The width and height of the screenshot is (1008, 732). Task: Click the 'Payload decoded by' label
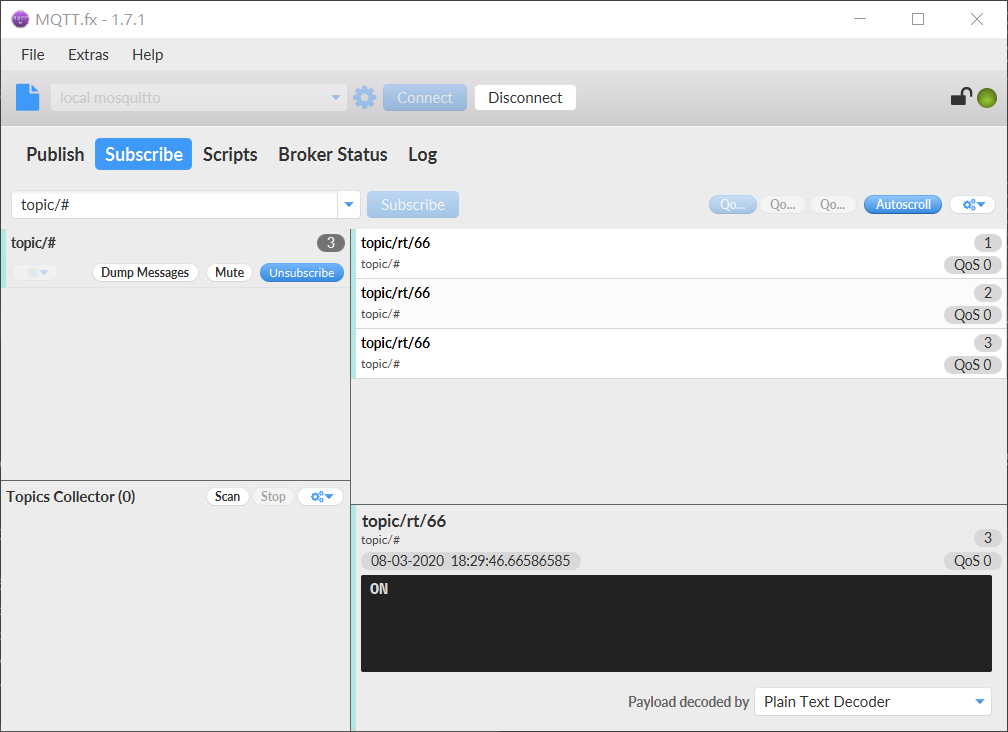(688, 702)
